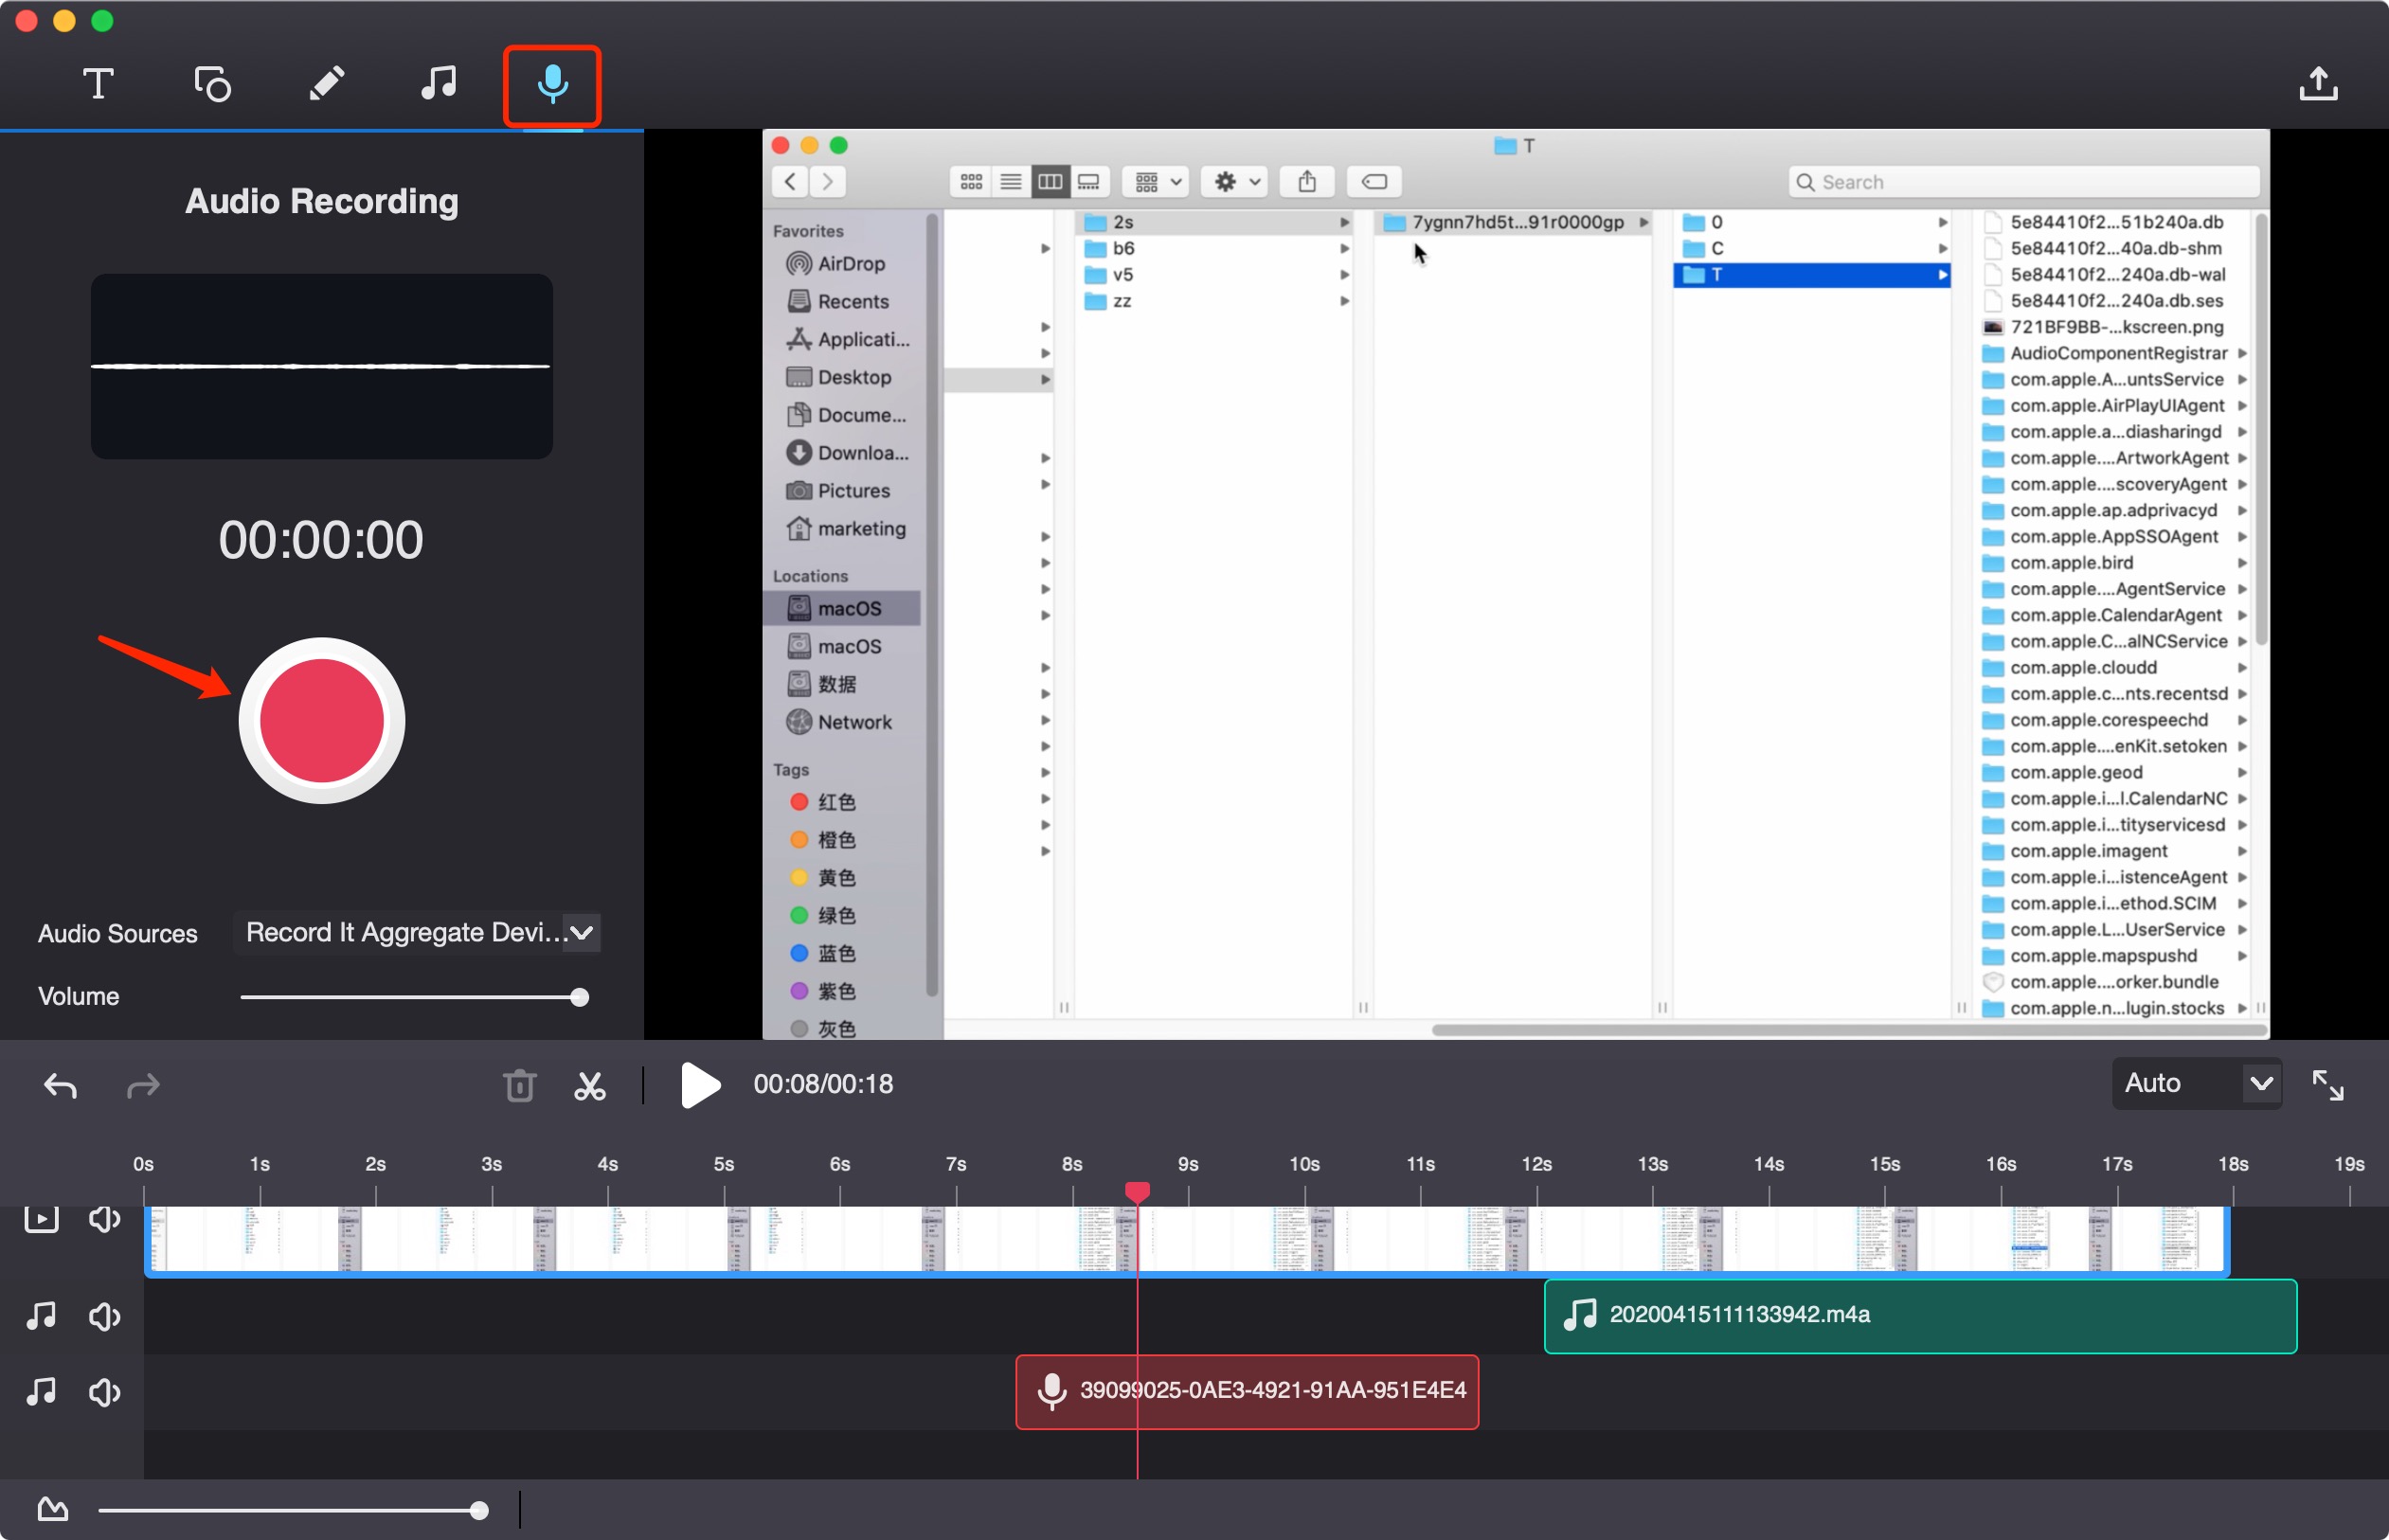
Task: Click Finder share button
Action: pos(1307,181)
